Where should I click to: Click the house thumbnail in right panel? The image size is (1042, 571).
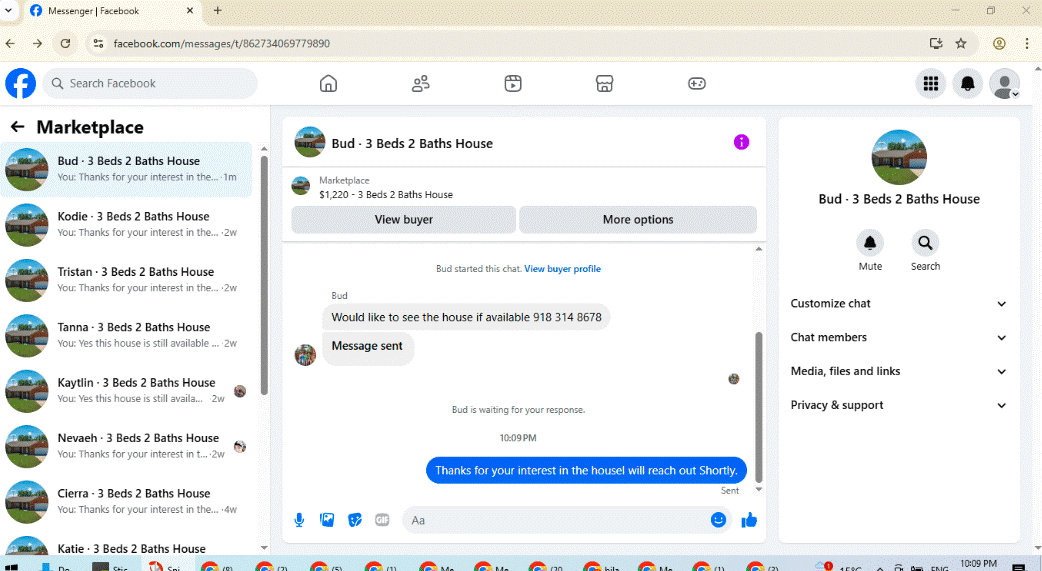coord(898,158)
